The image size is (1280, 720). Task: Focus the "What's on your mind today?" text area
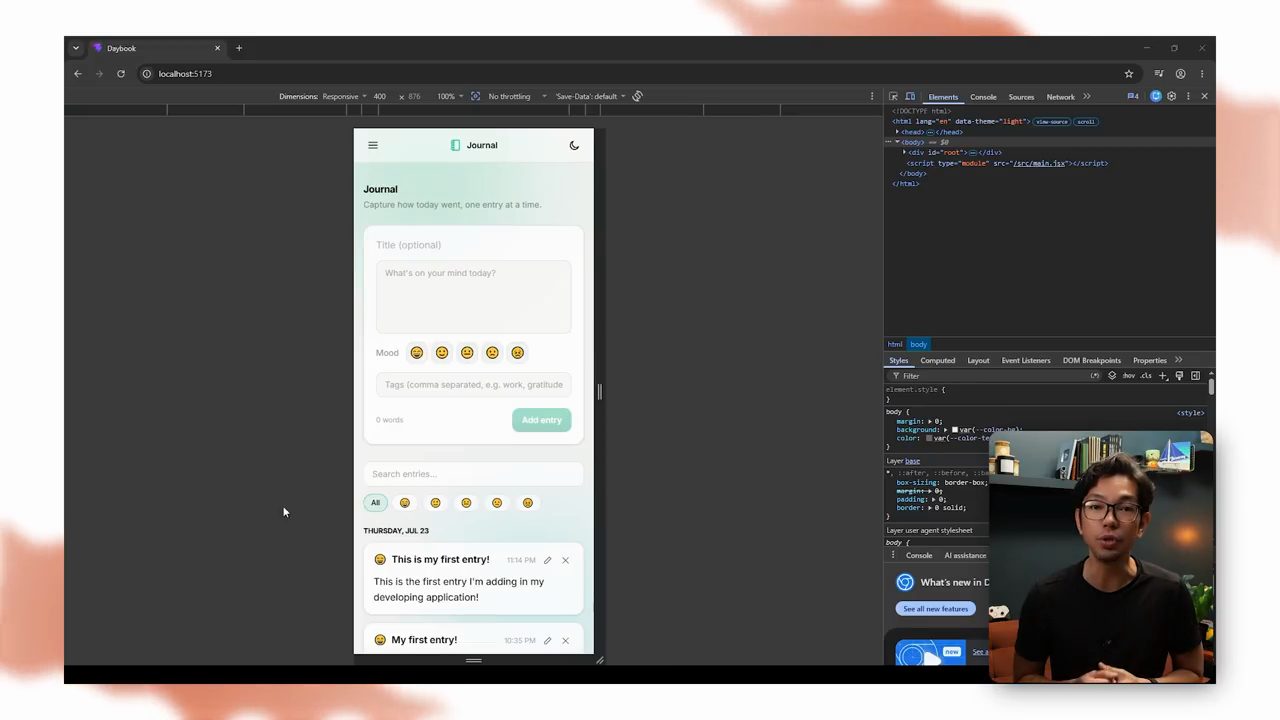click(x=473, y=297)
